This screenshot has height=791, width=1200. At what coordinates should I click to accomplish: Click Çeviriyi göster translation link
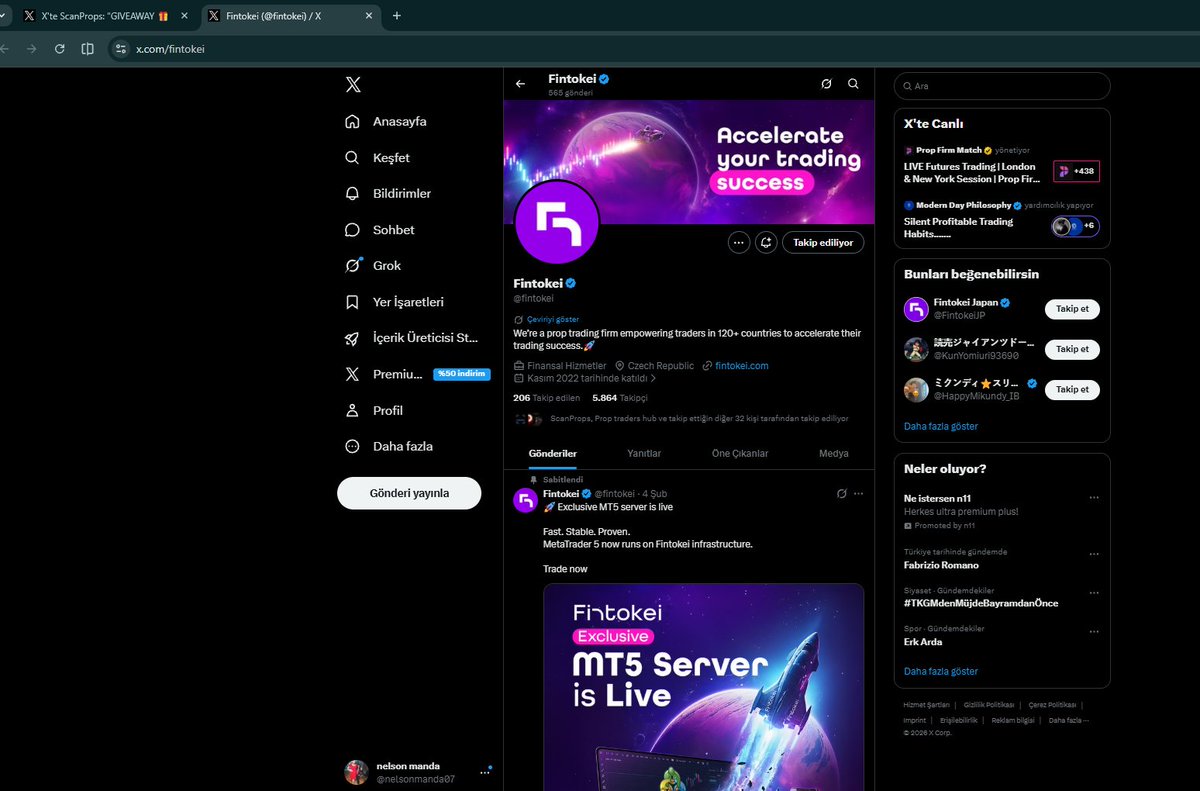(x=551, y=319)
